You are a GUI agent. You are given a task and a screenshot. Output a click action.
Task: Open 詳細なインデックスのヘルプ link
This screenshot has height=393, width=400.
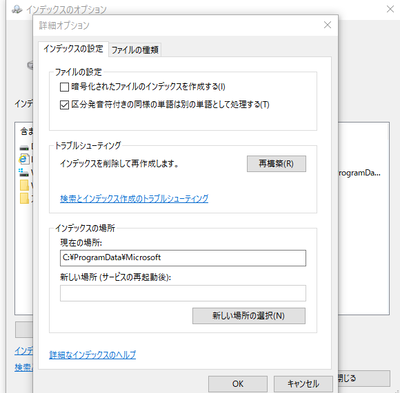pyautogui.click(x=92, y=355)
